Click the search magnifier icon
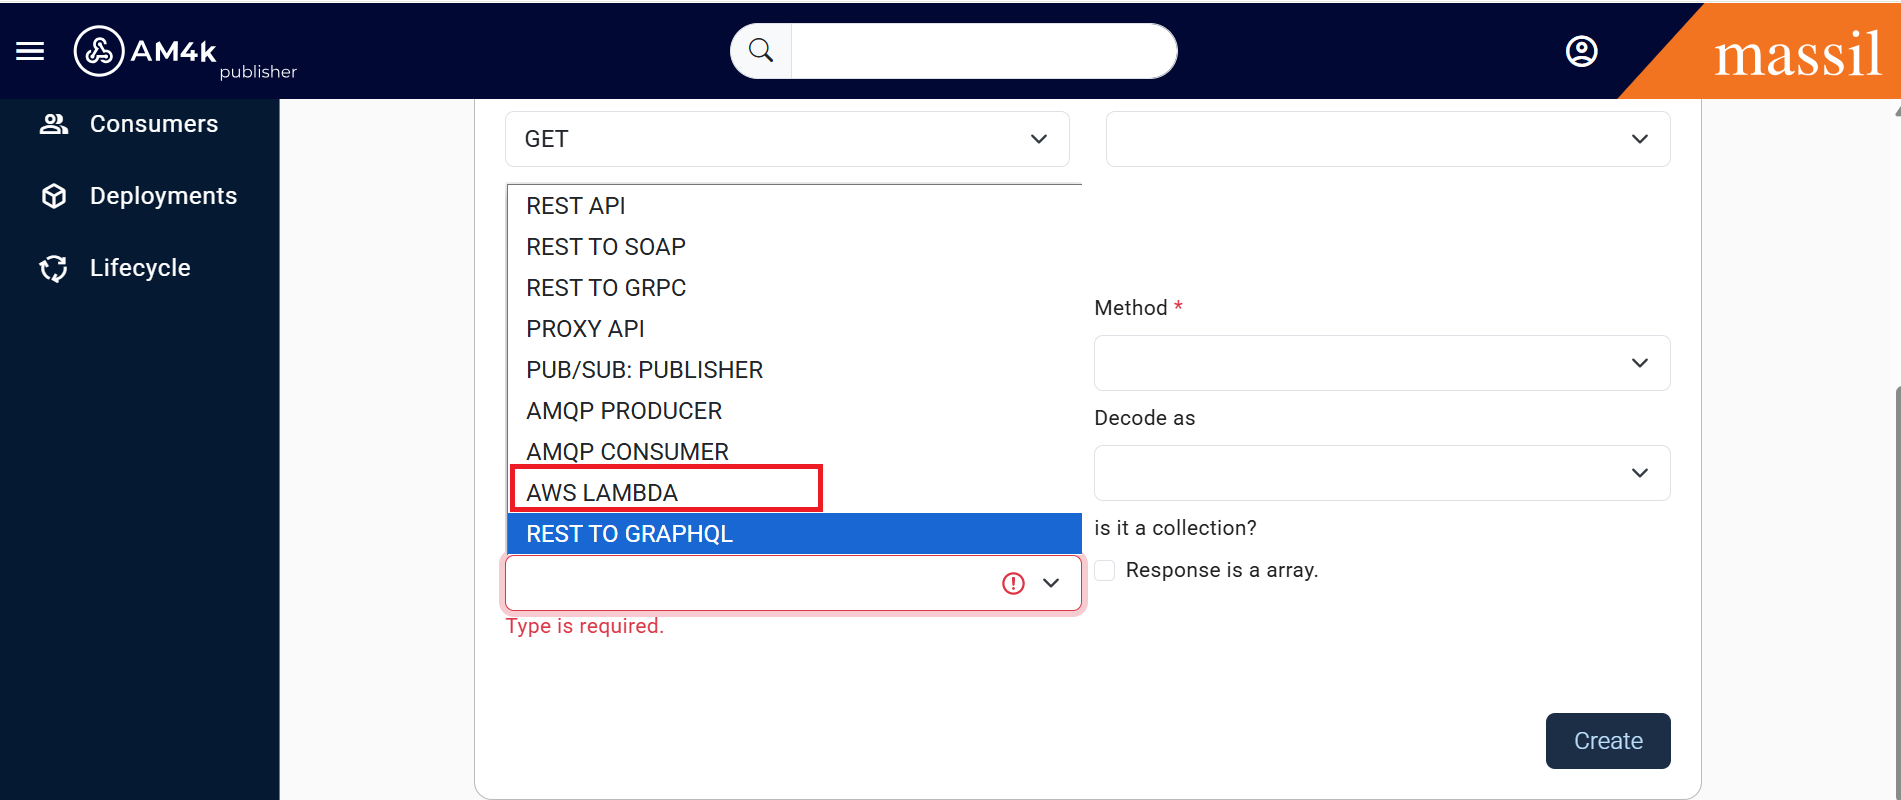The width and height of the screenshot is (1901, 800). click(x=761, y=51)
